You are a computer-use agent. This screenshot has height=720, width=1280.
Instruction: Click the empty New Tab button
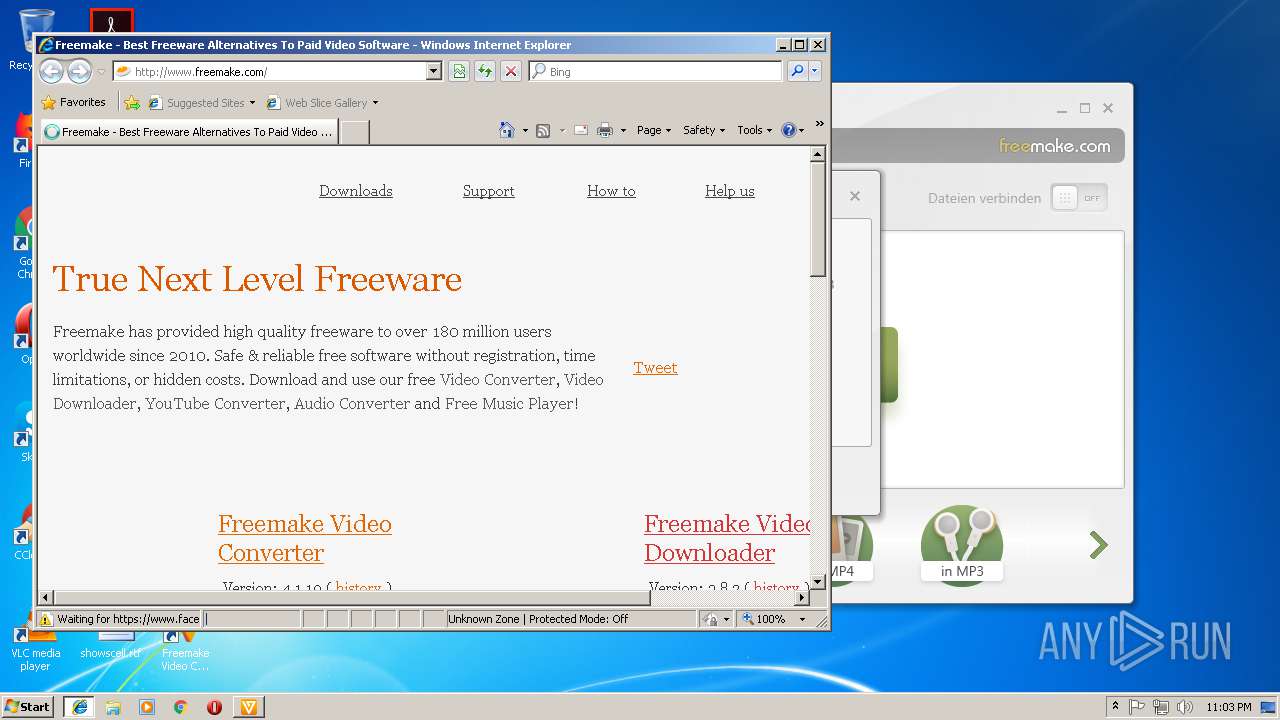(x=354, y=131)
